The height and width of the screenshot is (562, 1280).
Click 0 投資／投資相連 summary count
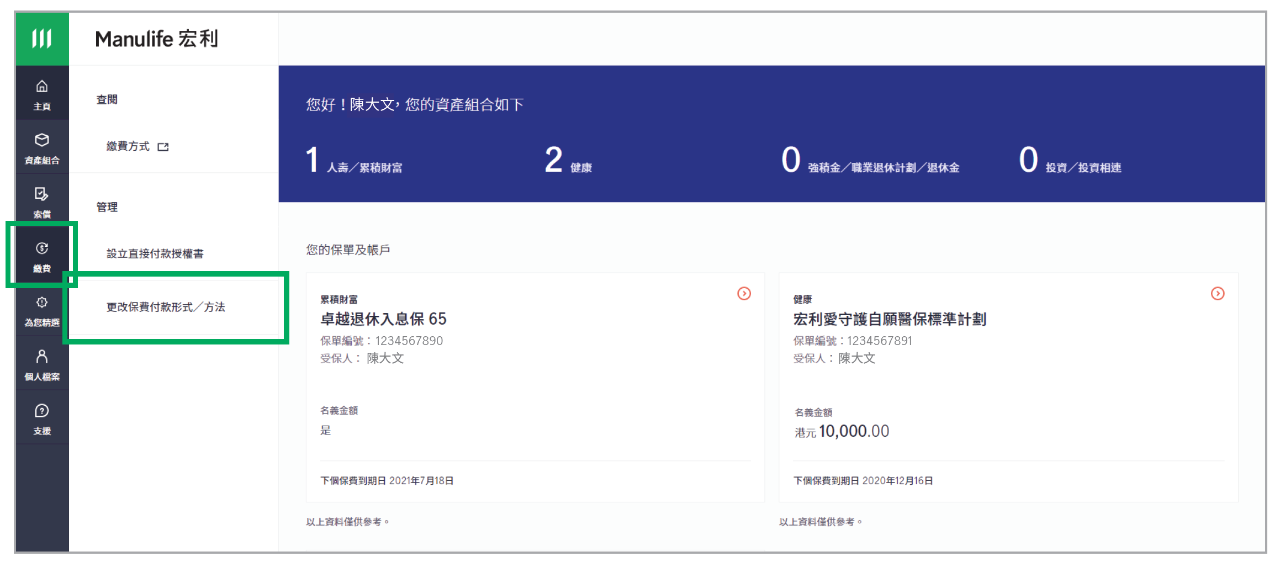pos(1070,161)
